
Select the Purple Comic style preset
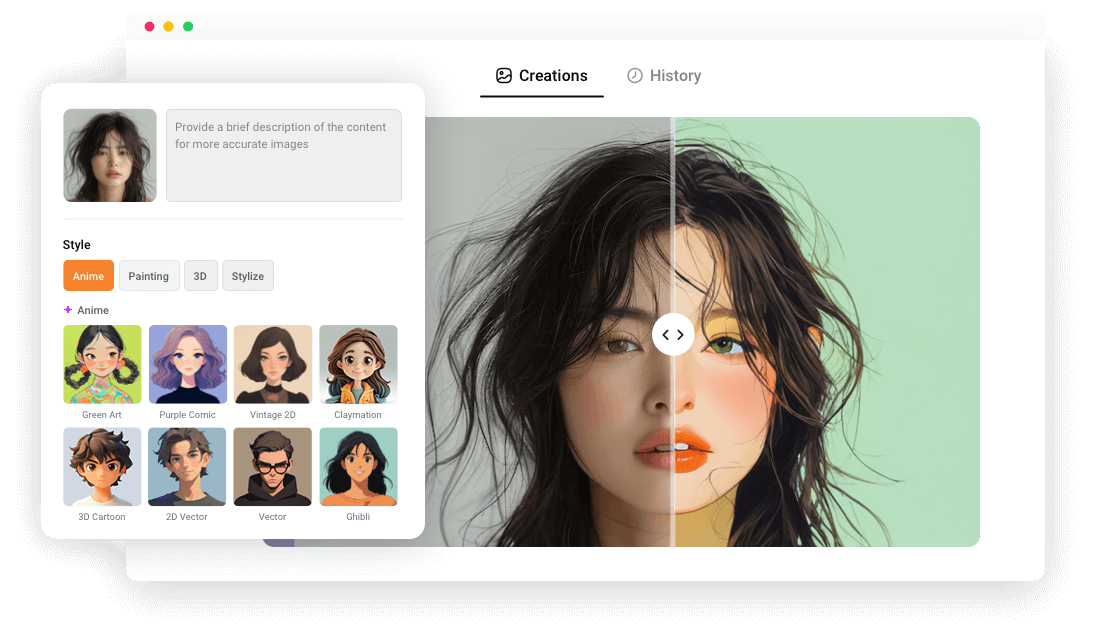(187, 364)
